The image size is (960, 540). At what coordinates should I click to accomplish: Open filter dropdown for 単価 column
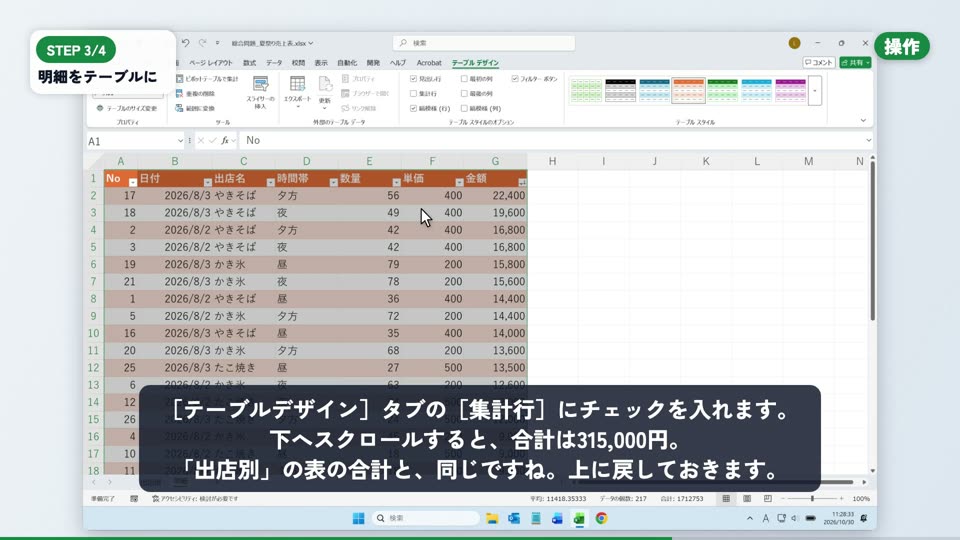459,182
